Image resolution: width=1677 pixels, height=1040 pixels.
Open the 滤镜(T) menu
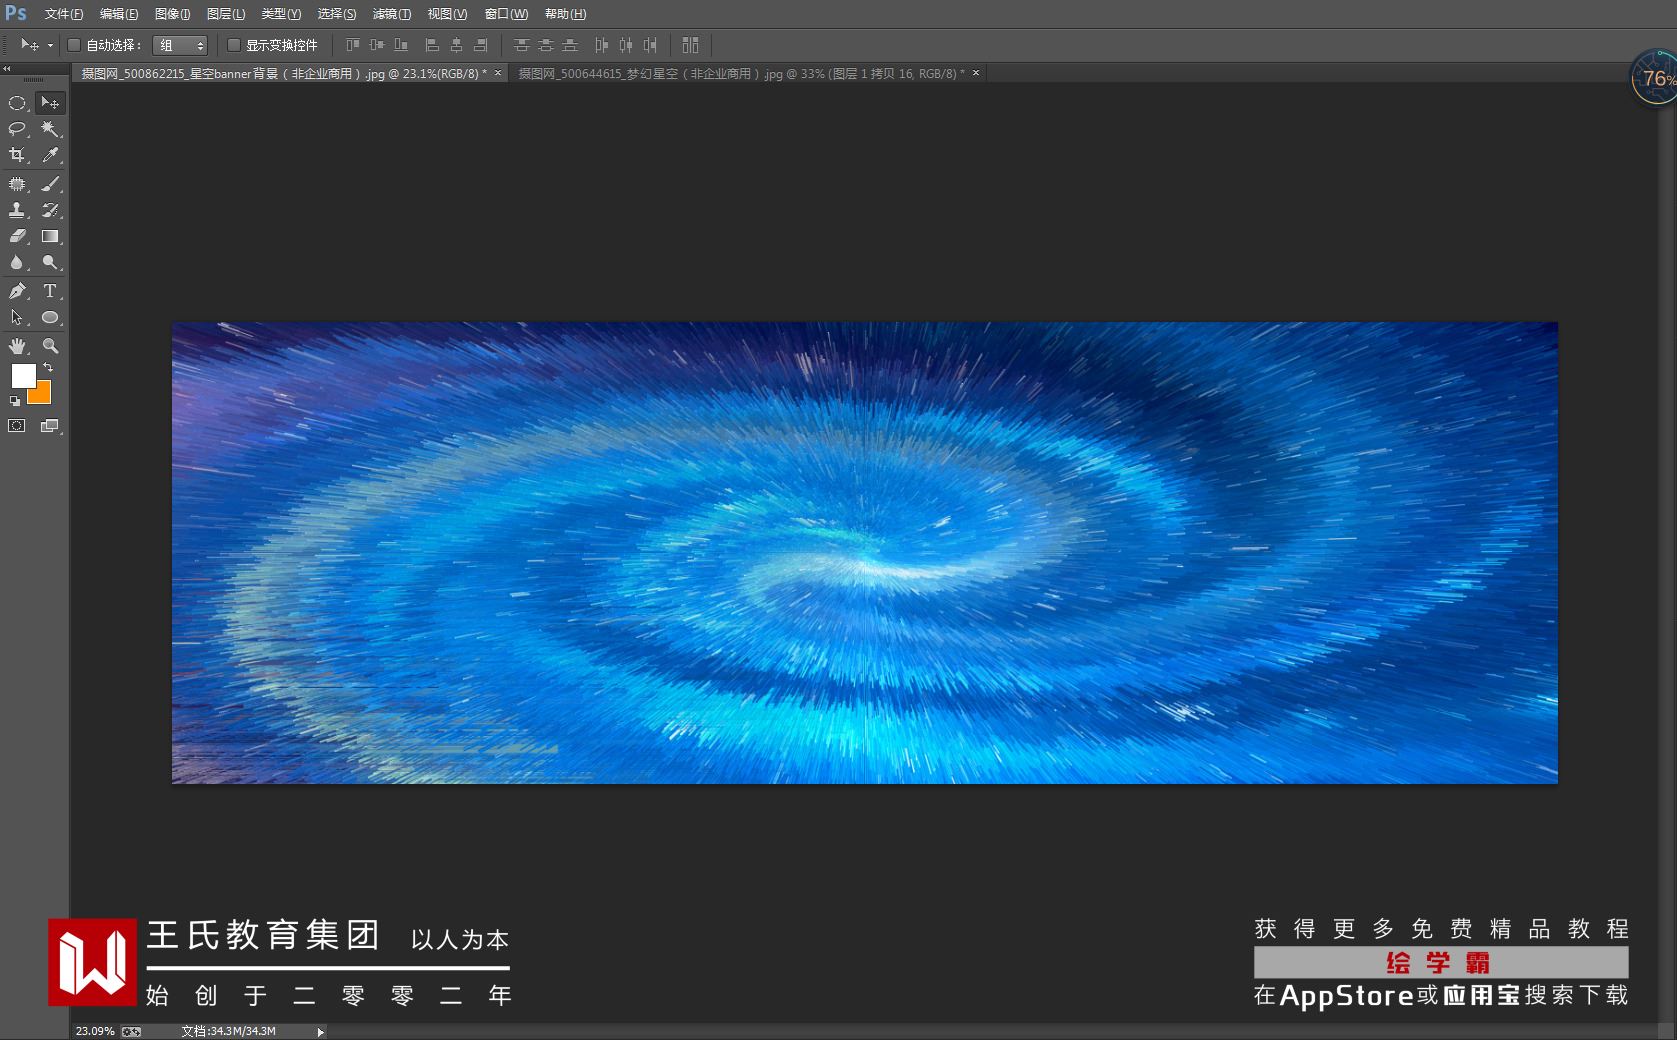click(392, 14)
